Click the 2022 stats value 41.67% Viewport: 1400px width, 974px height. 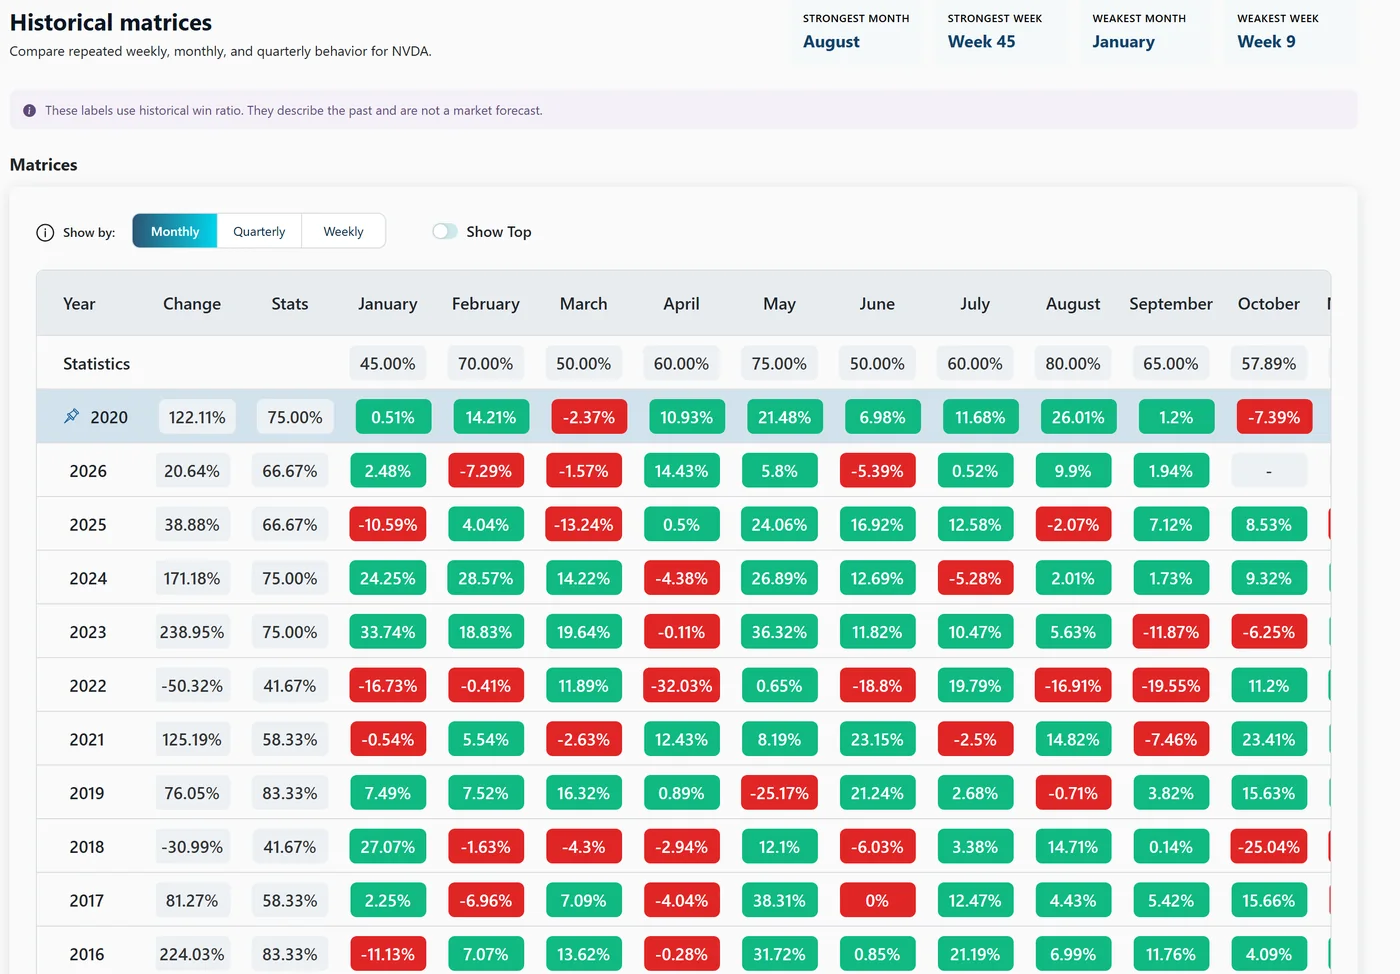click(290, 686)
